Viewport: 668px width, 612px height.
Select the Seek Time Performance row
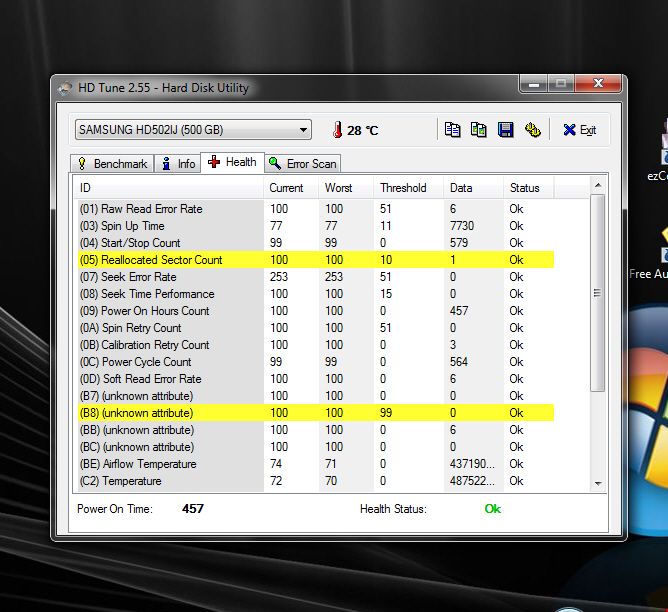click(316, 294)
